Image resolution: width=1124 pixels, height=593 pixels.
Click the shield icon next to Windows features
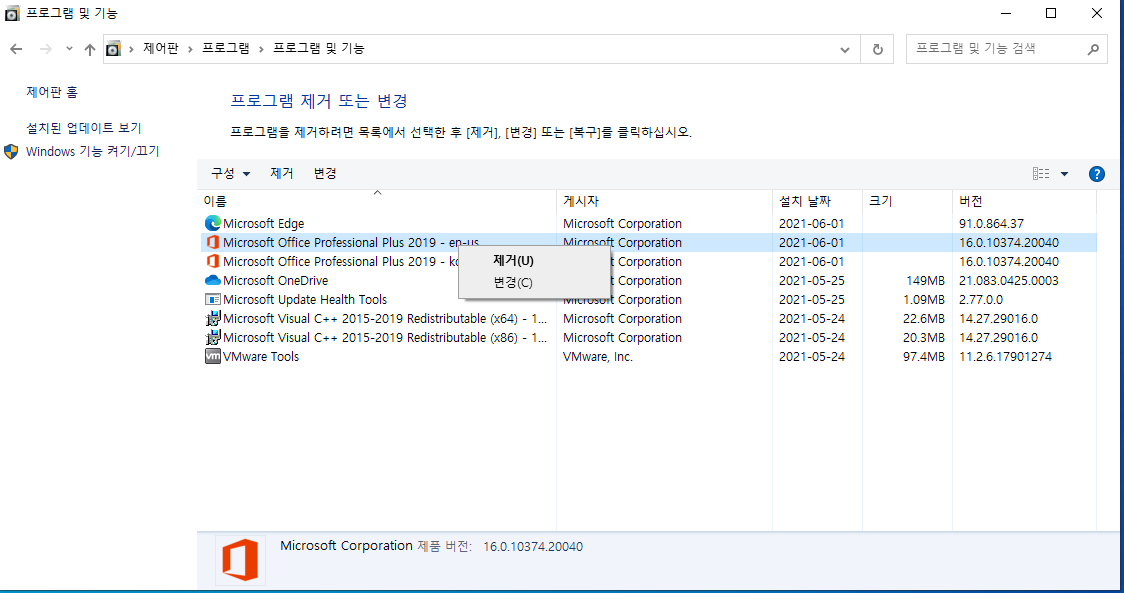point(11,152)
